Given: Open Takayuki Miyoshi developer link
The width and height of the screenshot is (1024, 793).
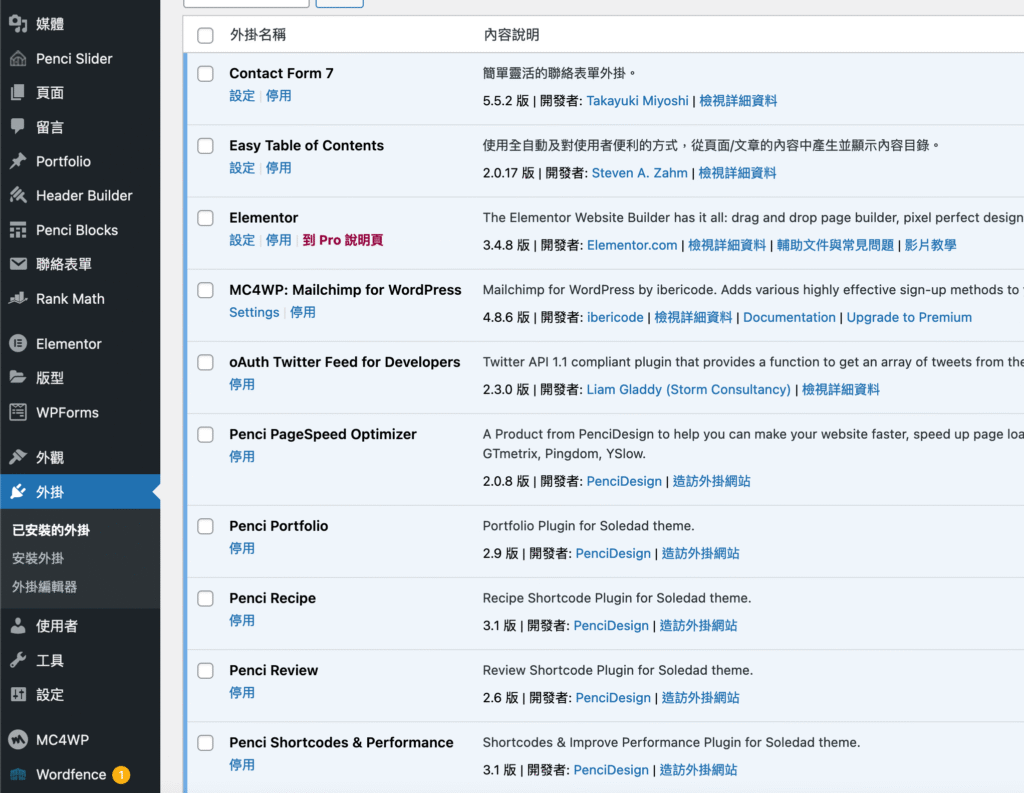Looking at the screenshot, I should 637,101.
